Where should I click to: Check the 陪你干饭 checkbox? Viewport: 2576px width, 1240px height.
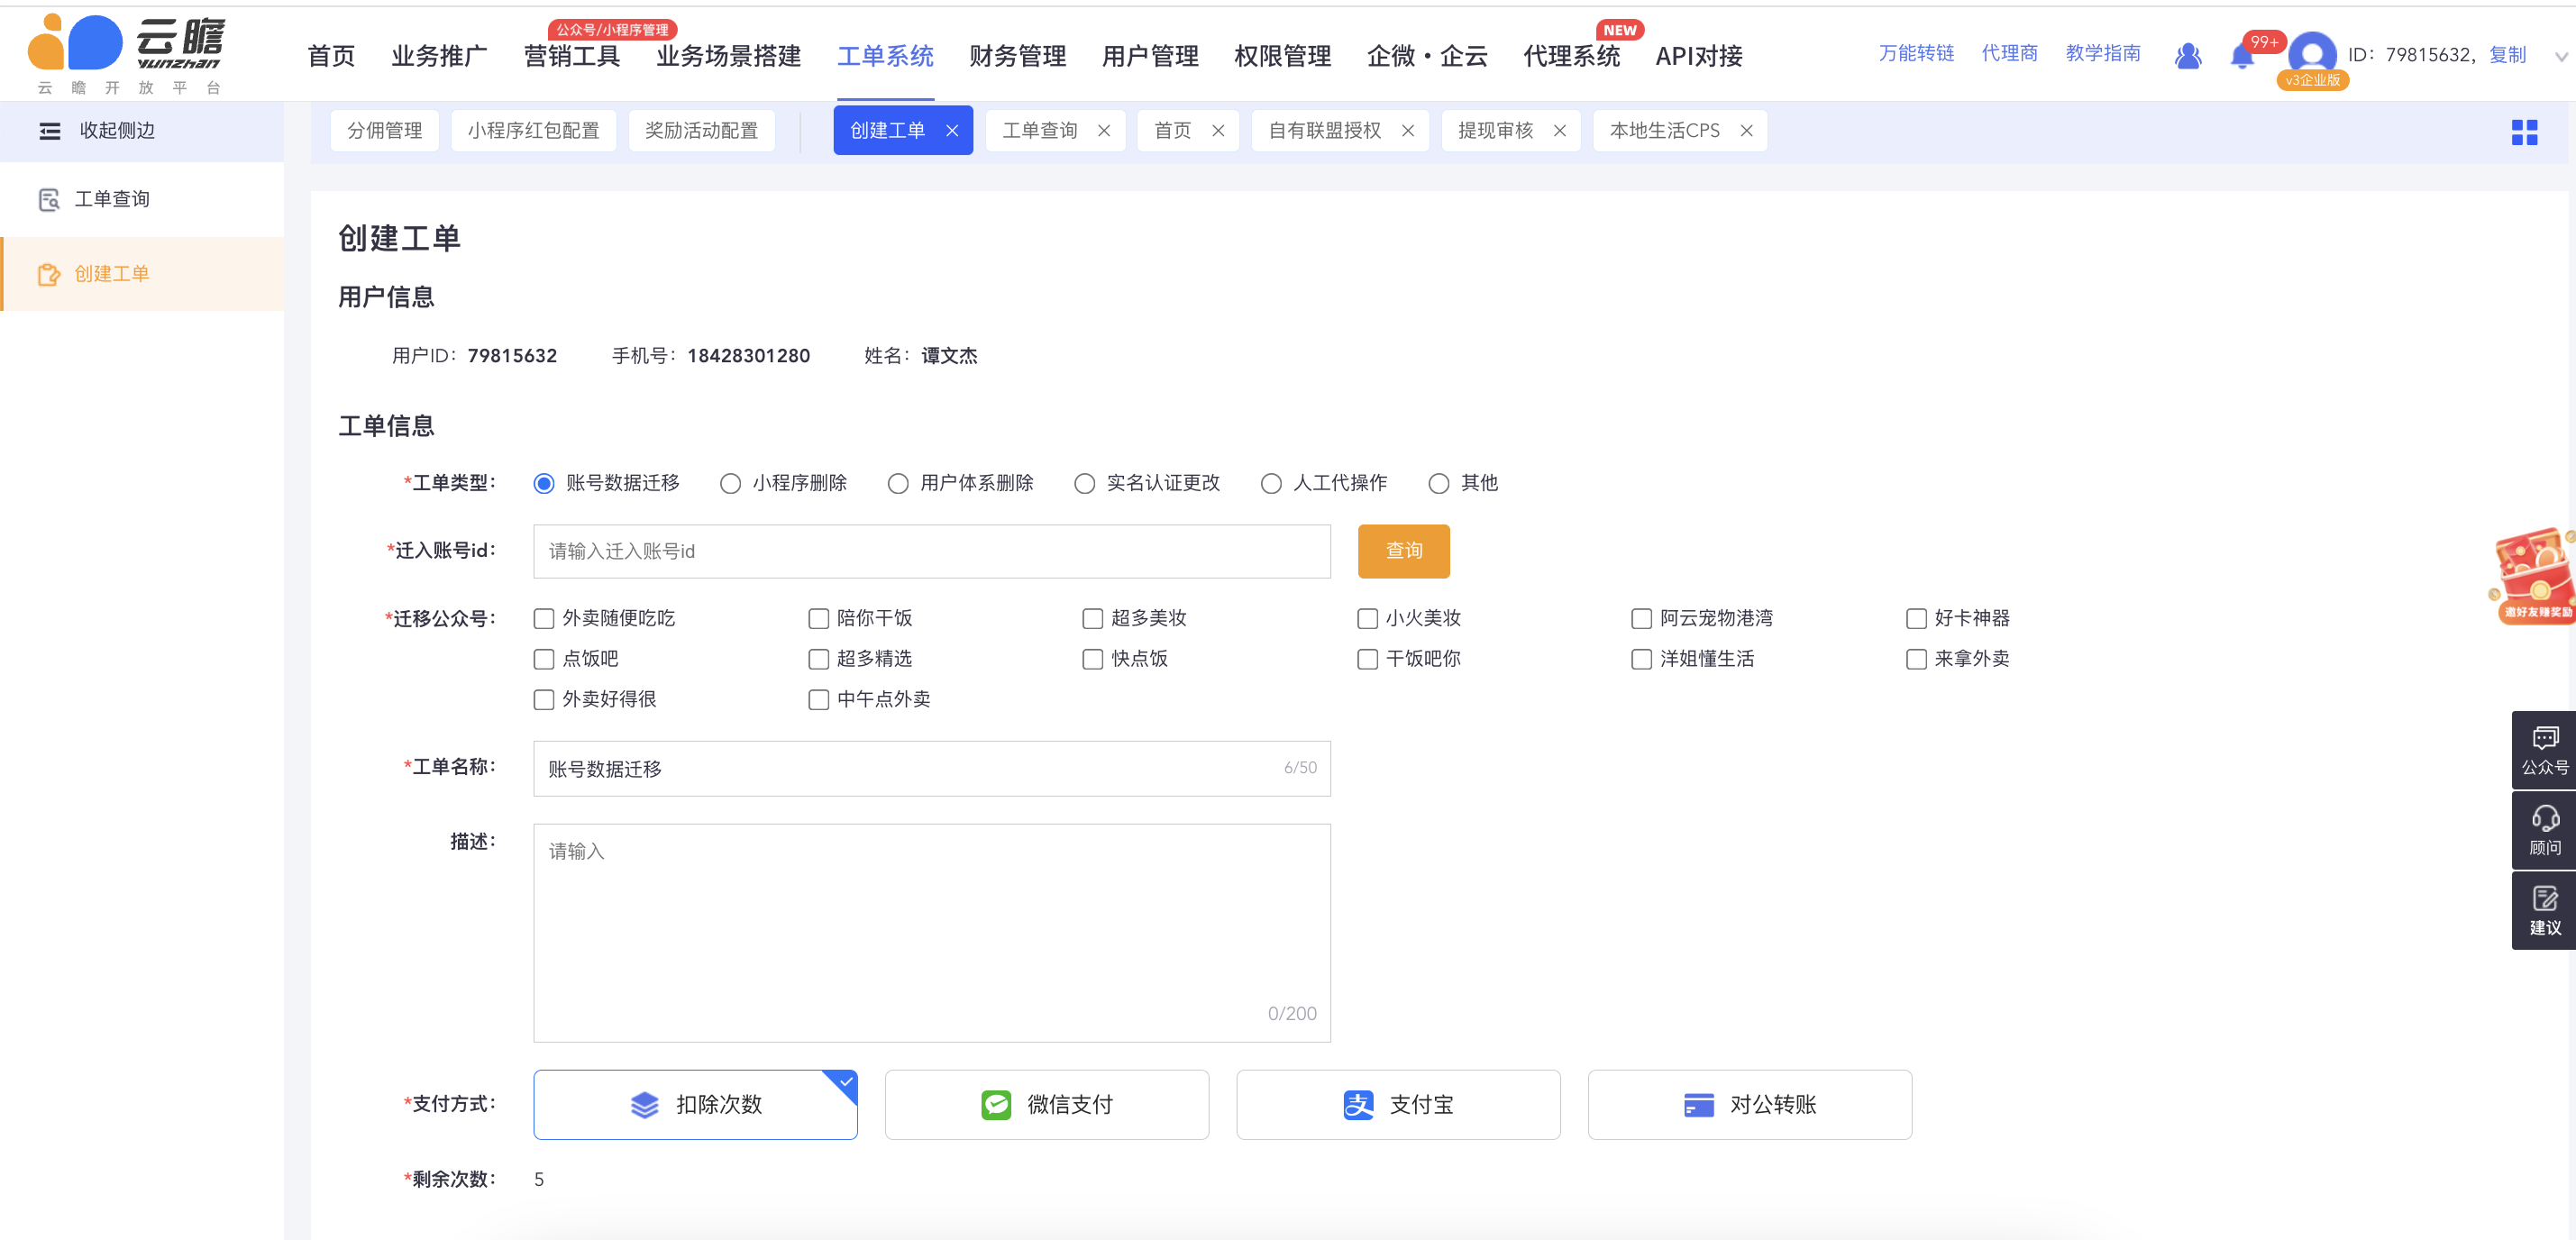click(x=819, y=619)
